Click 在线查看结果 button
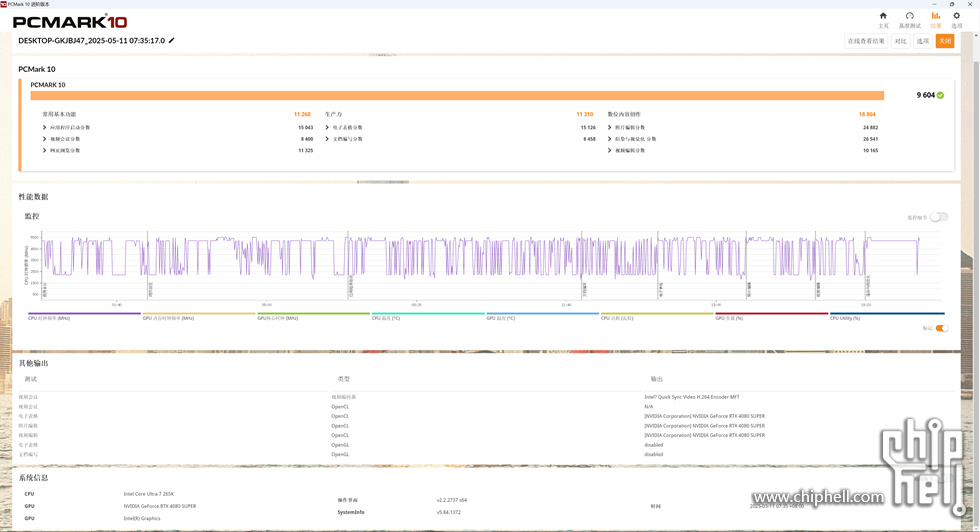Image resolution: width=980 pixels, height=532 pixels. point(866,41)
